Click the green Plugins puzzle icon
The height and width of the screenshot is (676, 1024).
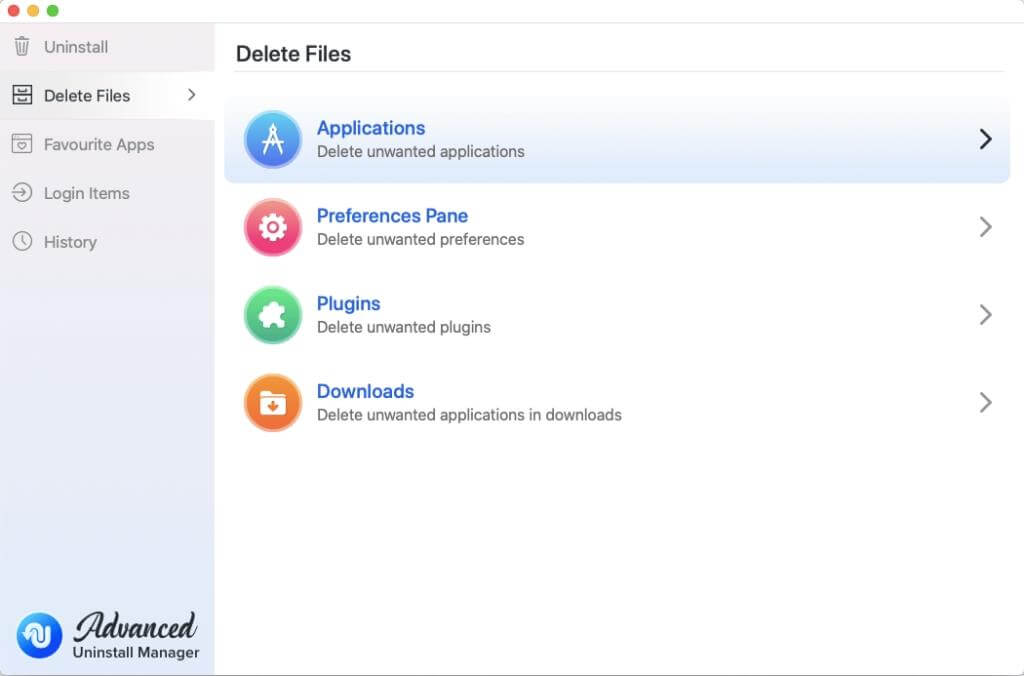click(x=273, y=315)
